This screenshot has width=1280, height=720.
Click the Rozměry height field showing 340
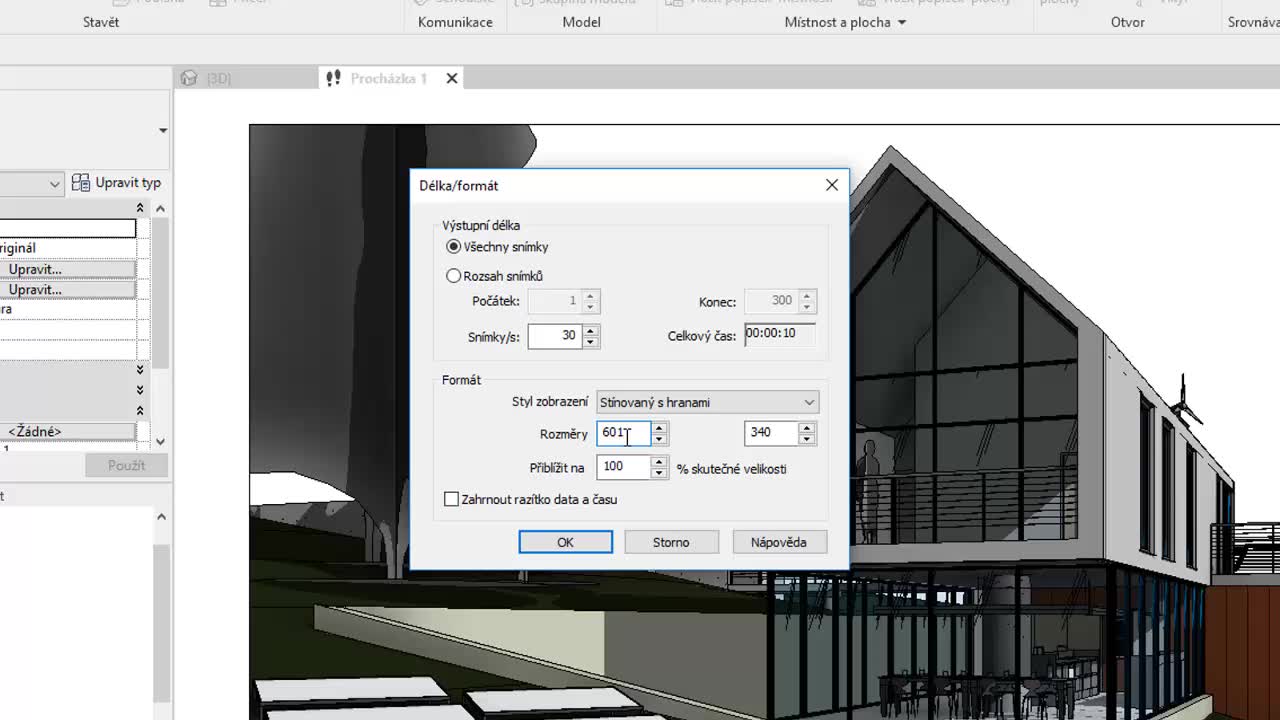click(x=772, y=433)
